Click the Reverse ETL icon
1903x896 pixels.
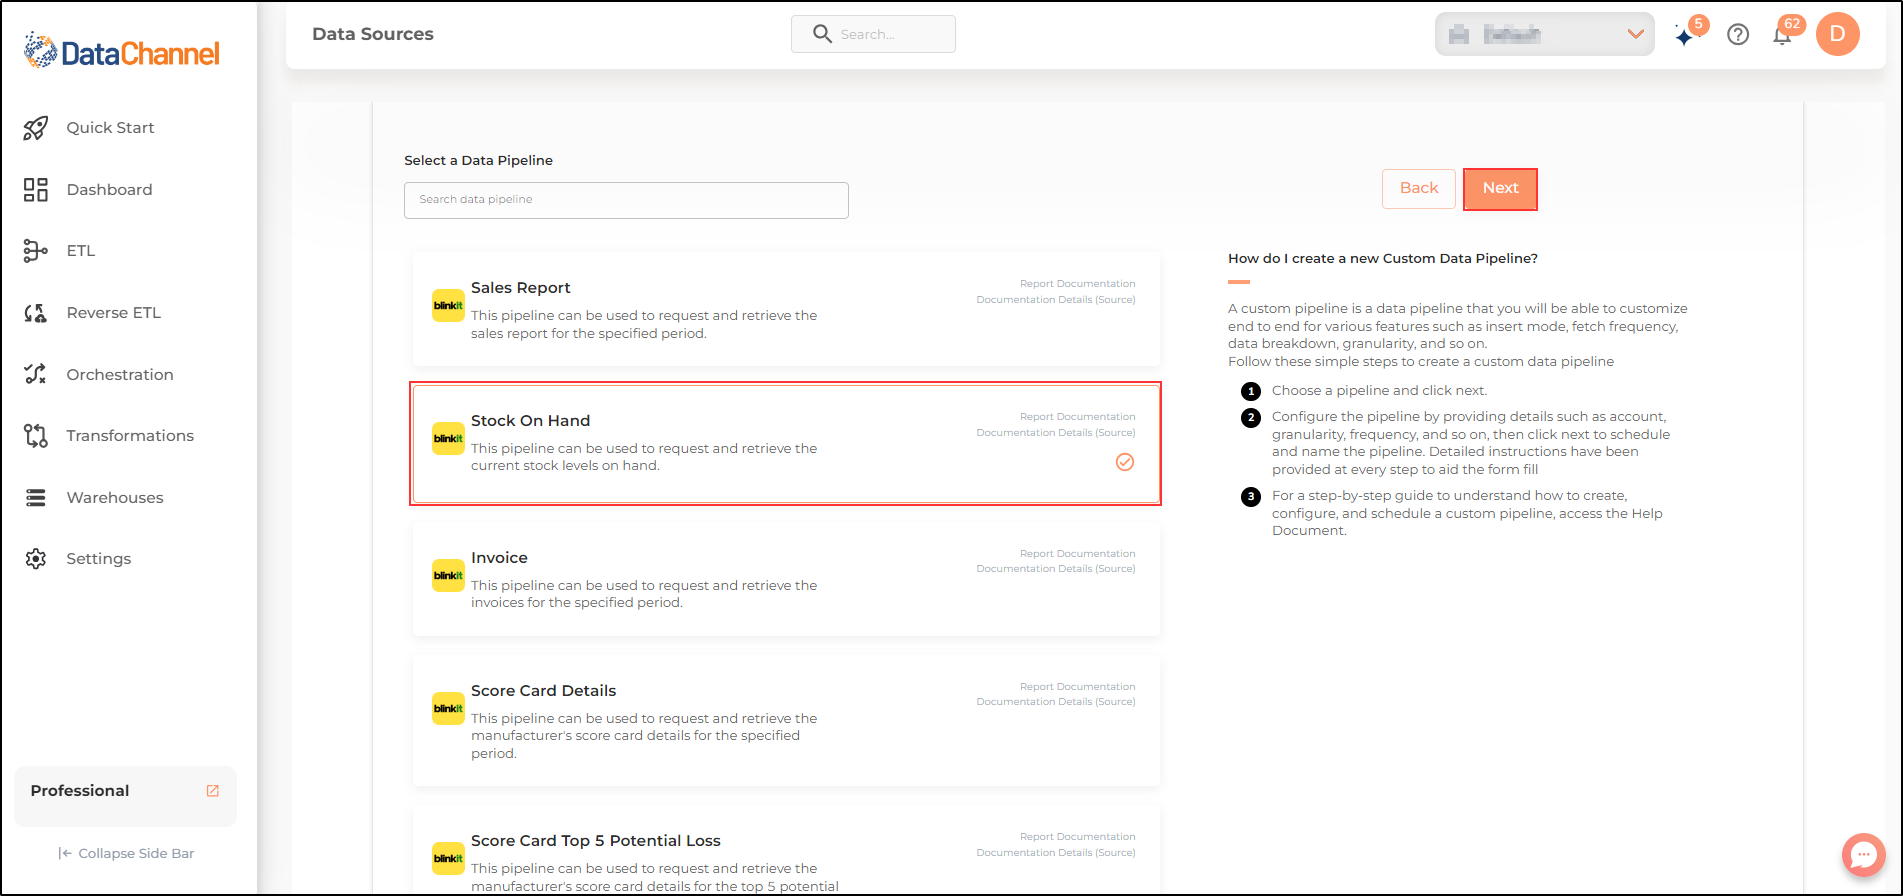[36, 313]
